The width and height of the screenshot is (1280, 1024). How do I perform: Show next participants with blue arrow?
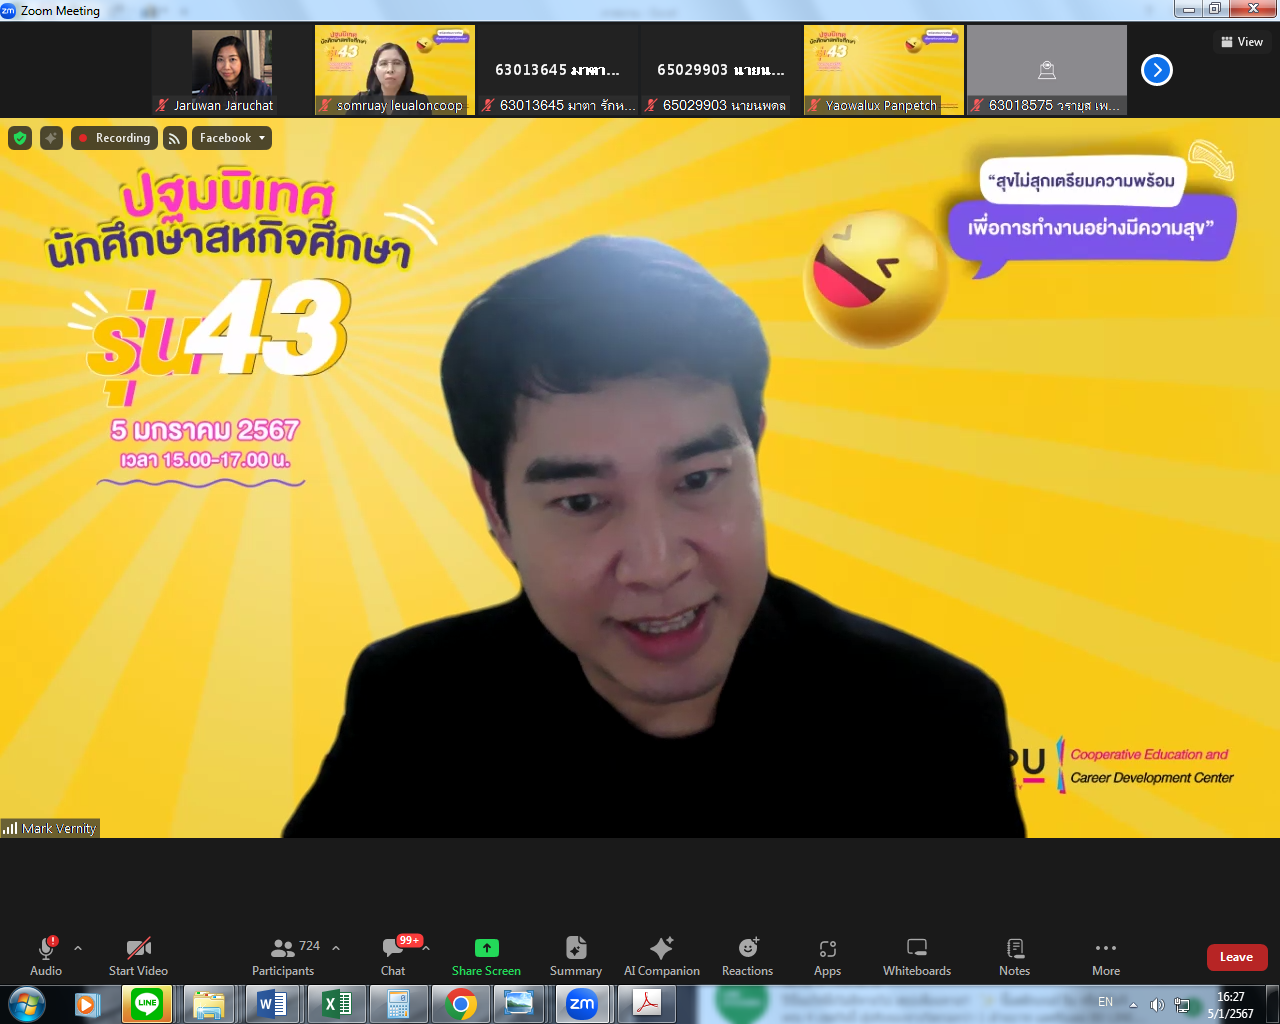(x=1157, y=70)
